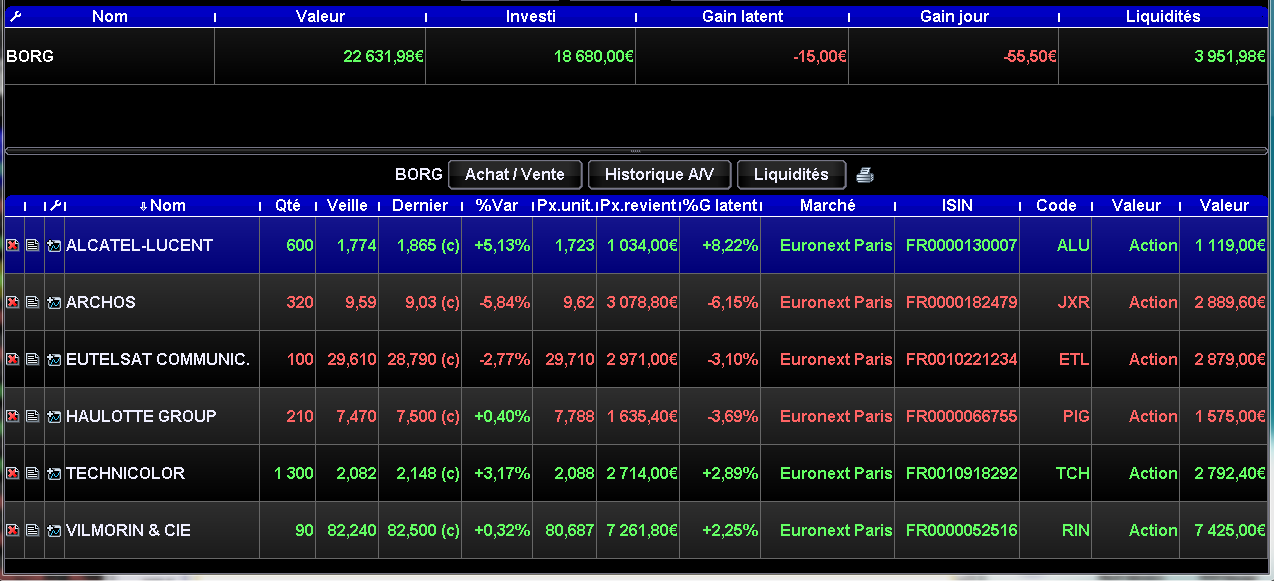Click the latent gain -15,00€
Image resolution: width=1274 pixels, height=581 pixels.
point(820,56)
